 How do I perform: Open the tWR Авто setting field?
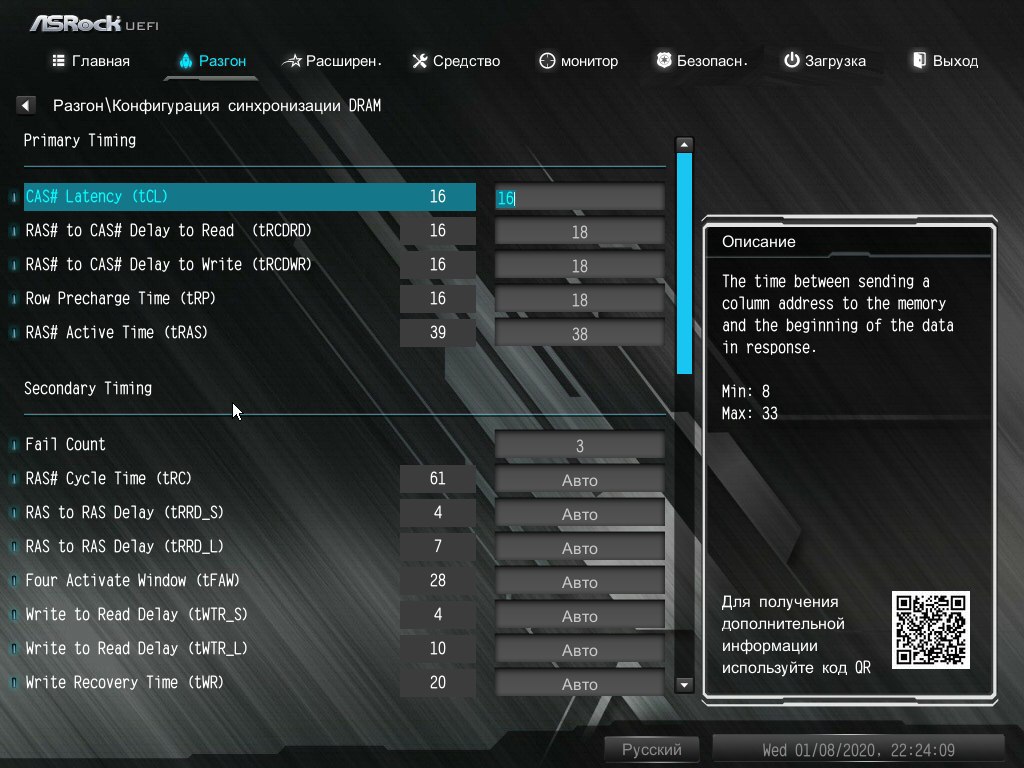(x=579, y=683)
